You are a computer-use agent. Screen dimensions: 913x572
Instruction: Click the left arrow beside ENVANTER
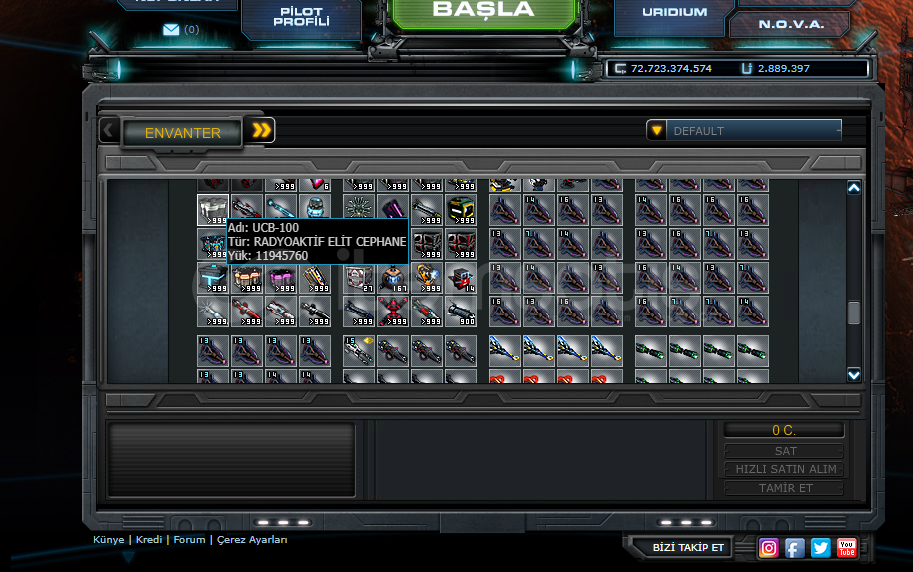tap(108, 130)
